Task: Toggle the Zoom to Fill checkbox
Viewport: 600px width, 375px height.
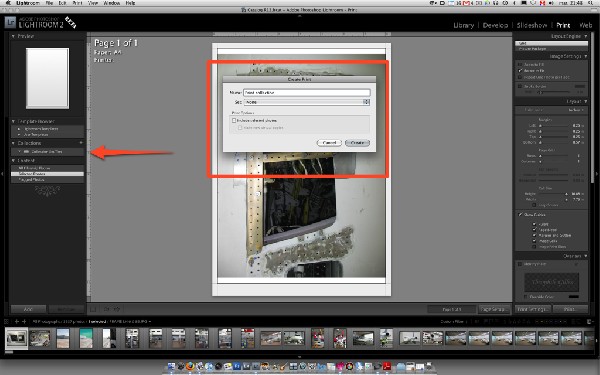Action: tap(520, 64)
